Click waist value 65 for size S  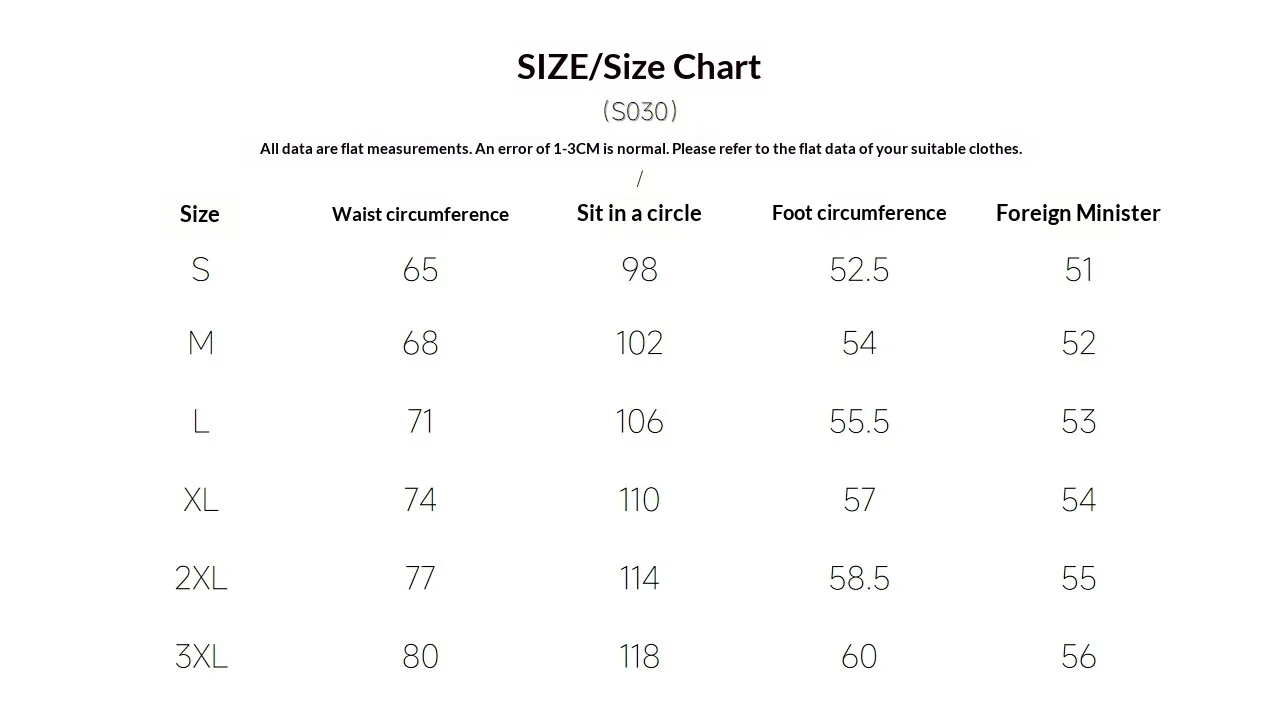point(420,270)
